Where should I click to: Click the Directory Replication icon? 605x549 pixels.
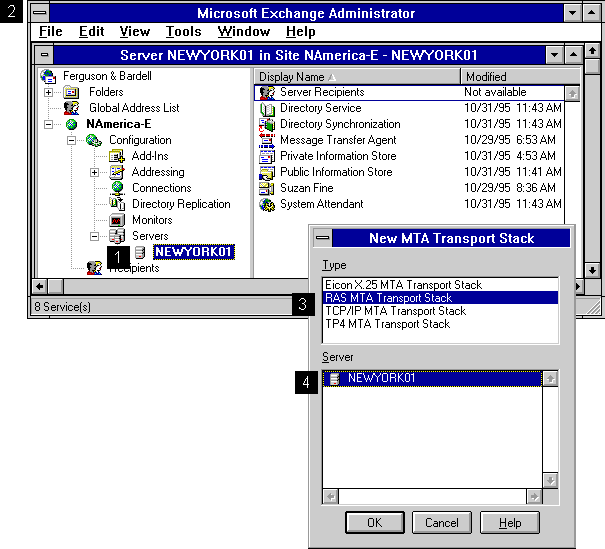(117, 203)
